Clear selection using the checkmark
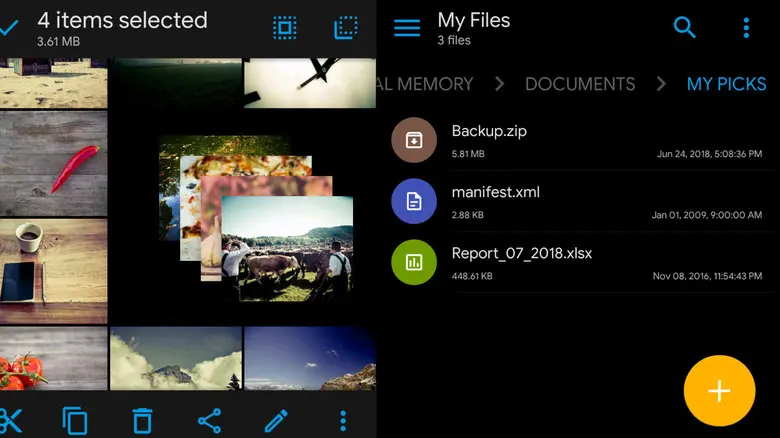The image size is (780, 438). pos(9,27)
